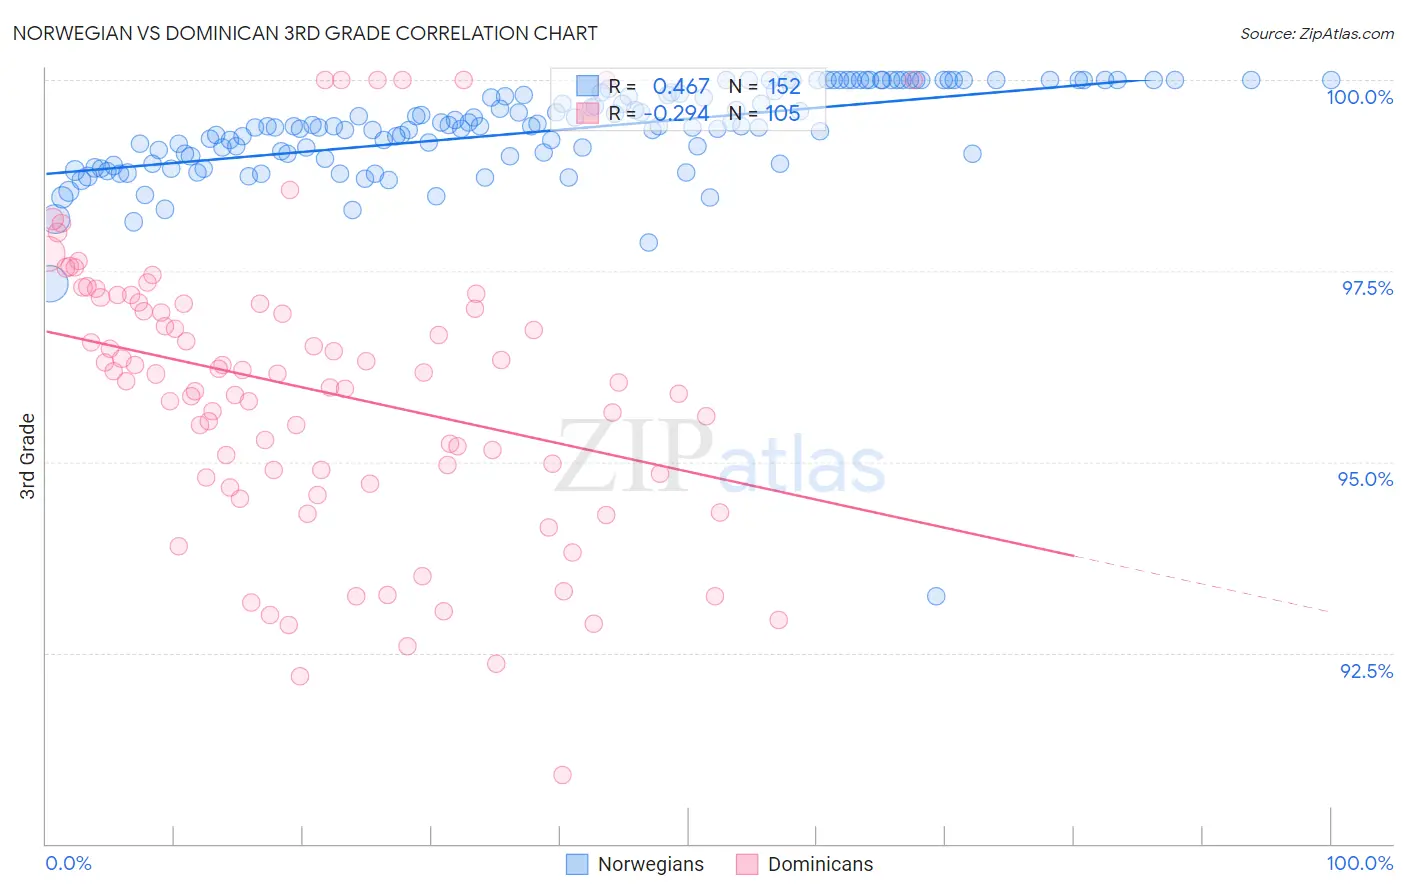Click the Dominicans legend color swatch
Viewport: 1406px width, 892px height.
[x=747, y=864]
